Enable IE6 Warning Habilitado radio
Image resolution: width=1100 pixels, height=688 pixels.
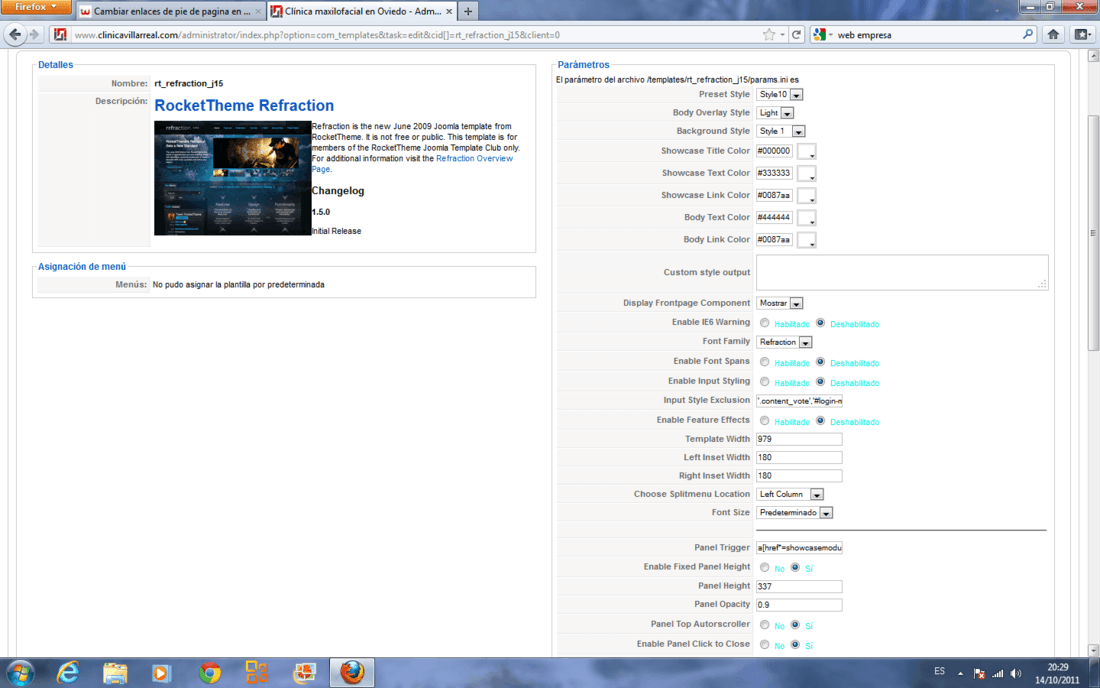765,323
